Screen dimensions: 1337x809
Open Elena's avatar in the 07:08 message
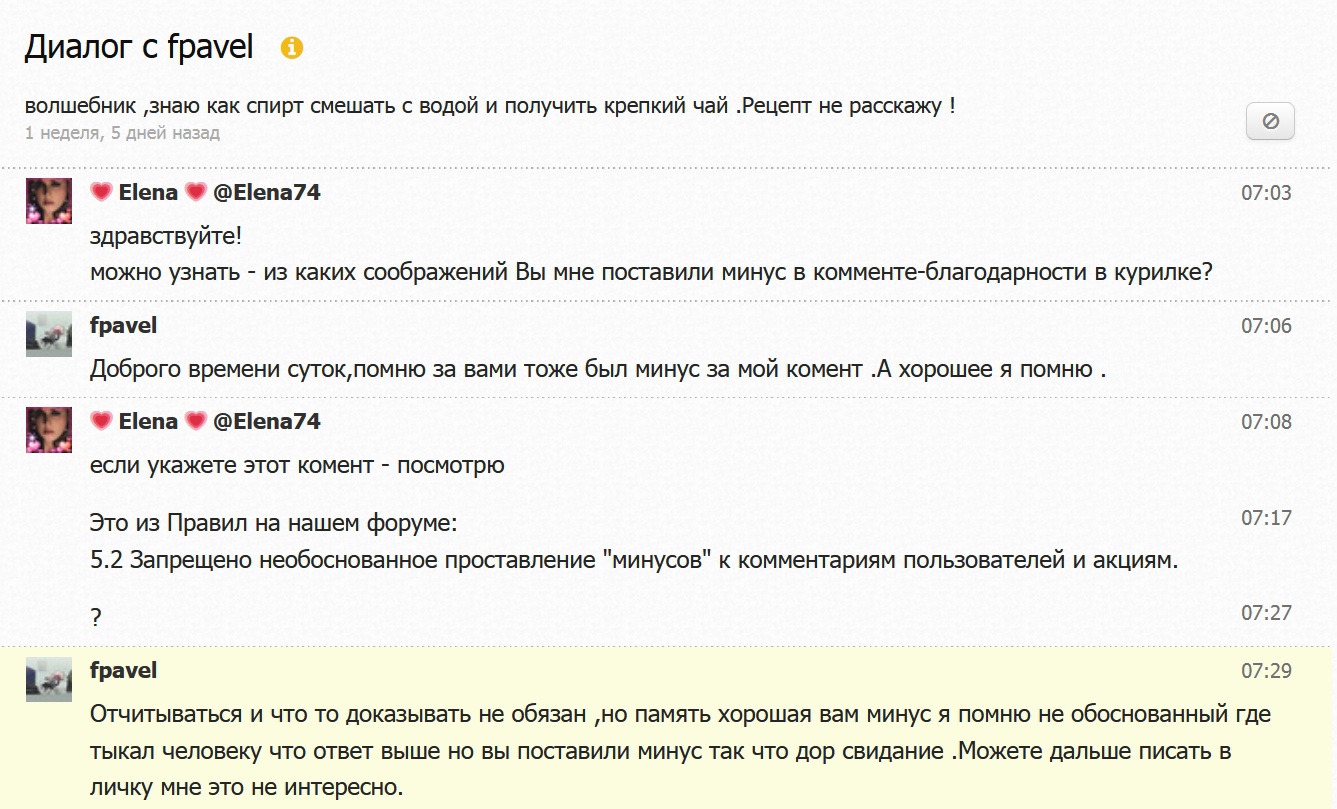tap(48, 430)
